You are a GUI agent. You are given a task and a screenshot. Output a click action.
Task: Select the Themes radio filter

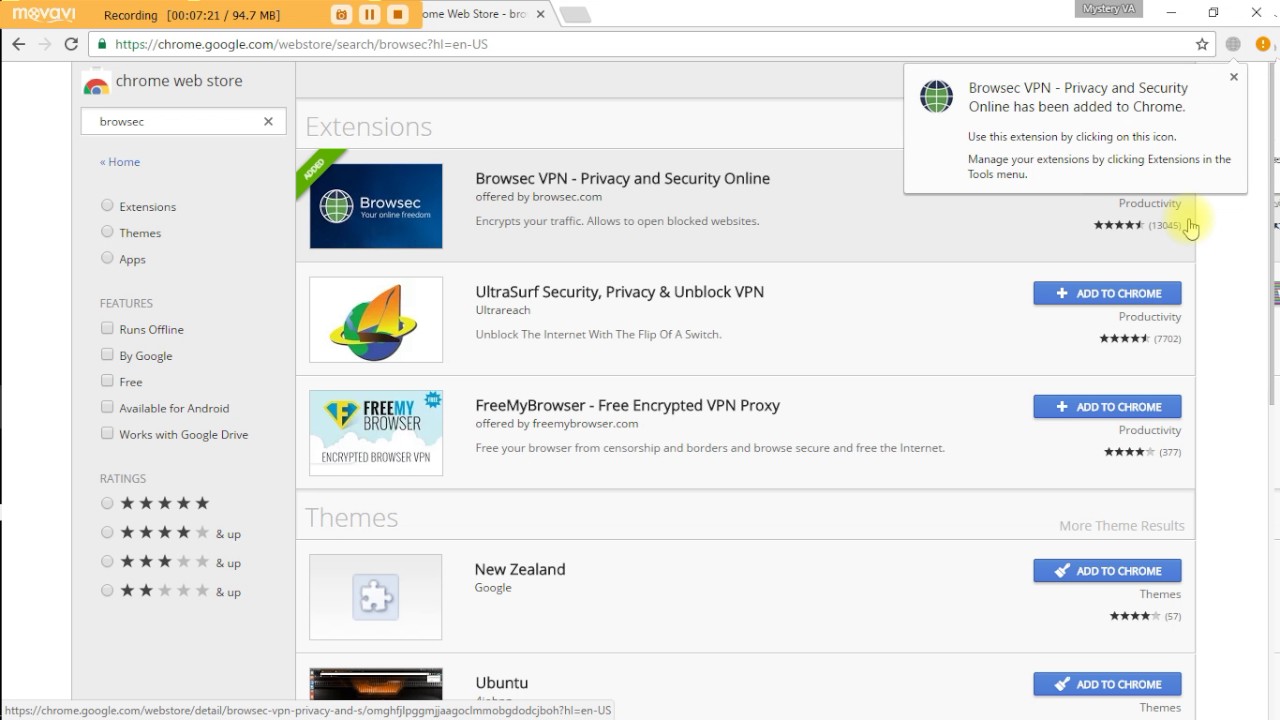pyautogui.click(x=107, y=231)
